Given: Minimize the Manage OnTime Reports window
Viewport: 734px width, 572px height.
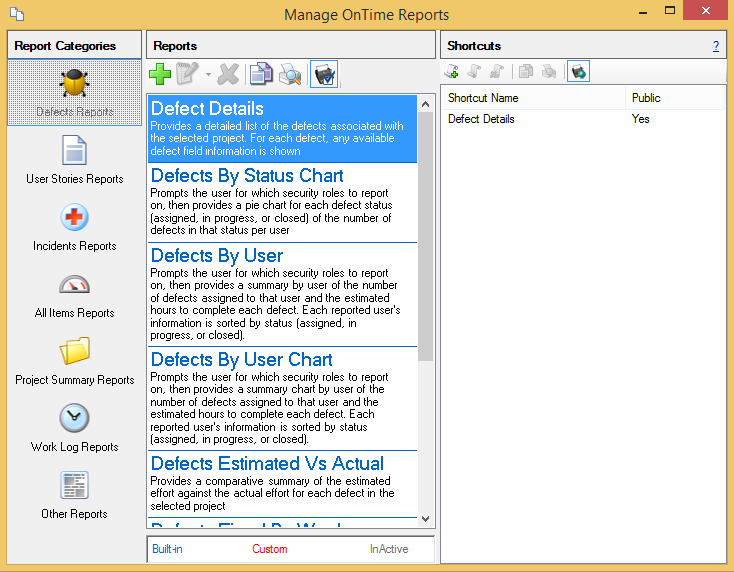Looking at the screenshot, I should pyautogui.click(x=643, y=11).
